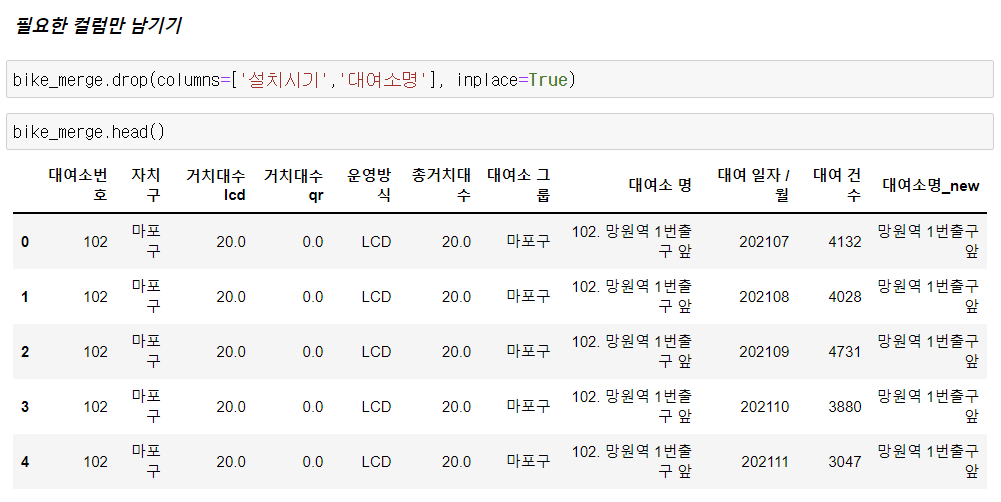The width and height of the screenshot is (1001, 502).
Task: Select the 대여소 명 column header
Action: pos(660,185)
